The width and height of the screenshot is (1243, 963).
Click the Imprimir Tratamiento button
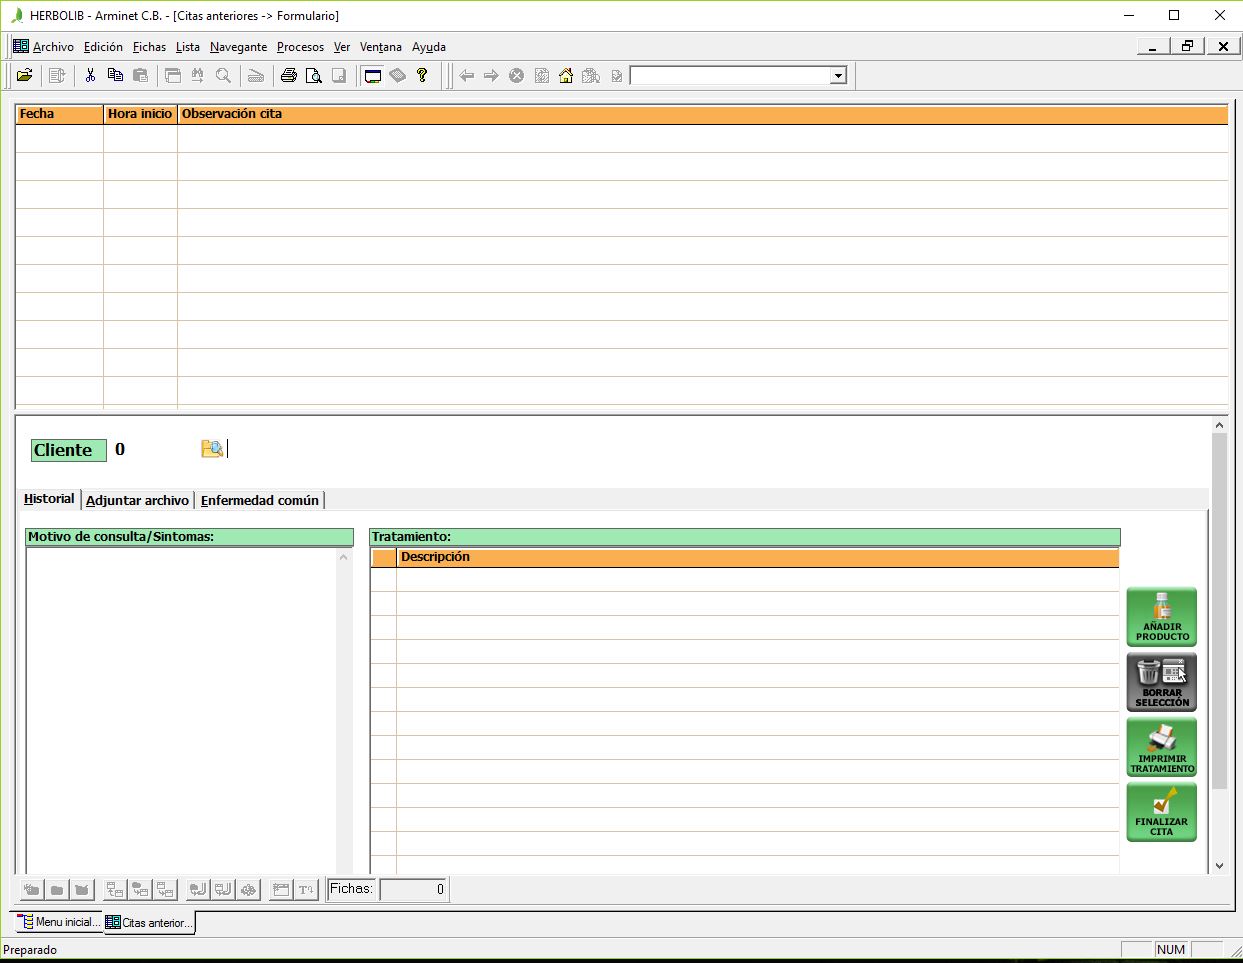(x=1162, y=748)
